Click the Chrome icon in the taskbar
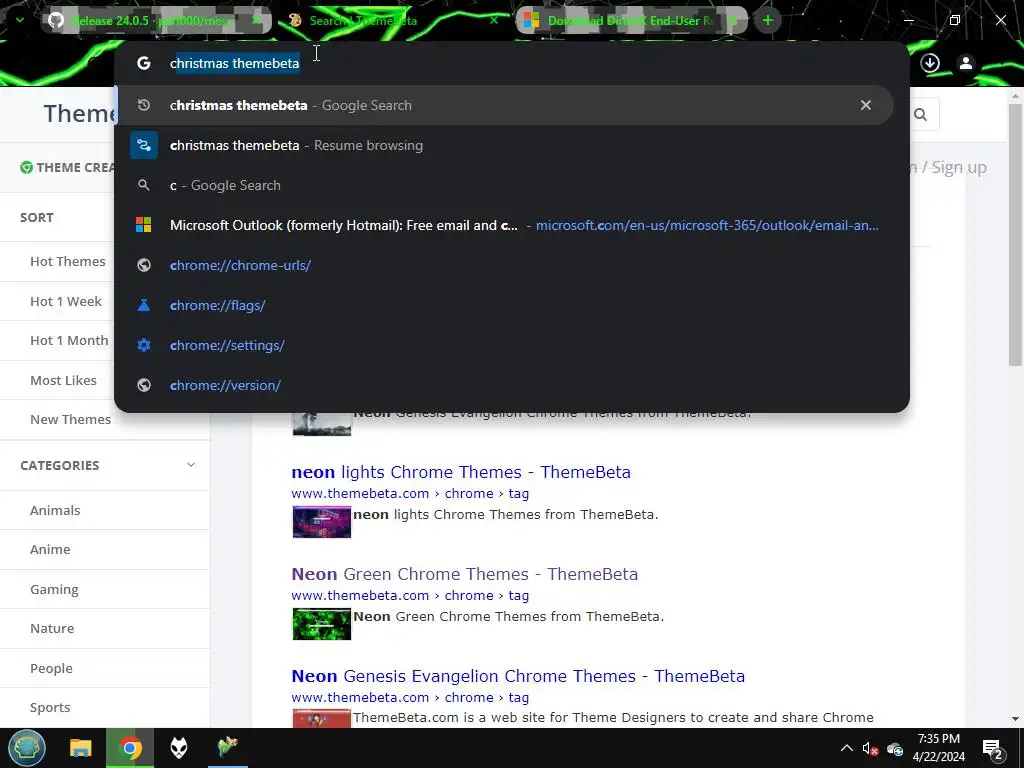 click(x=130, y=748)
